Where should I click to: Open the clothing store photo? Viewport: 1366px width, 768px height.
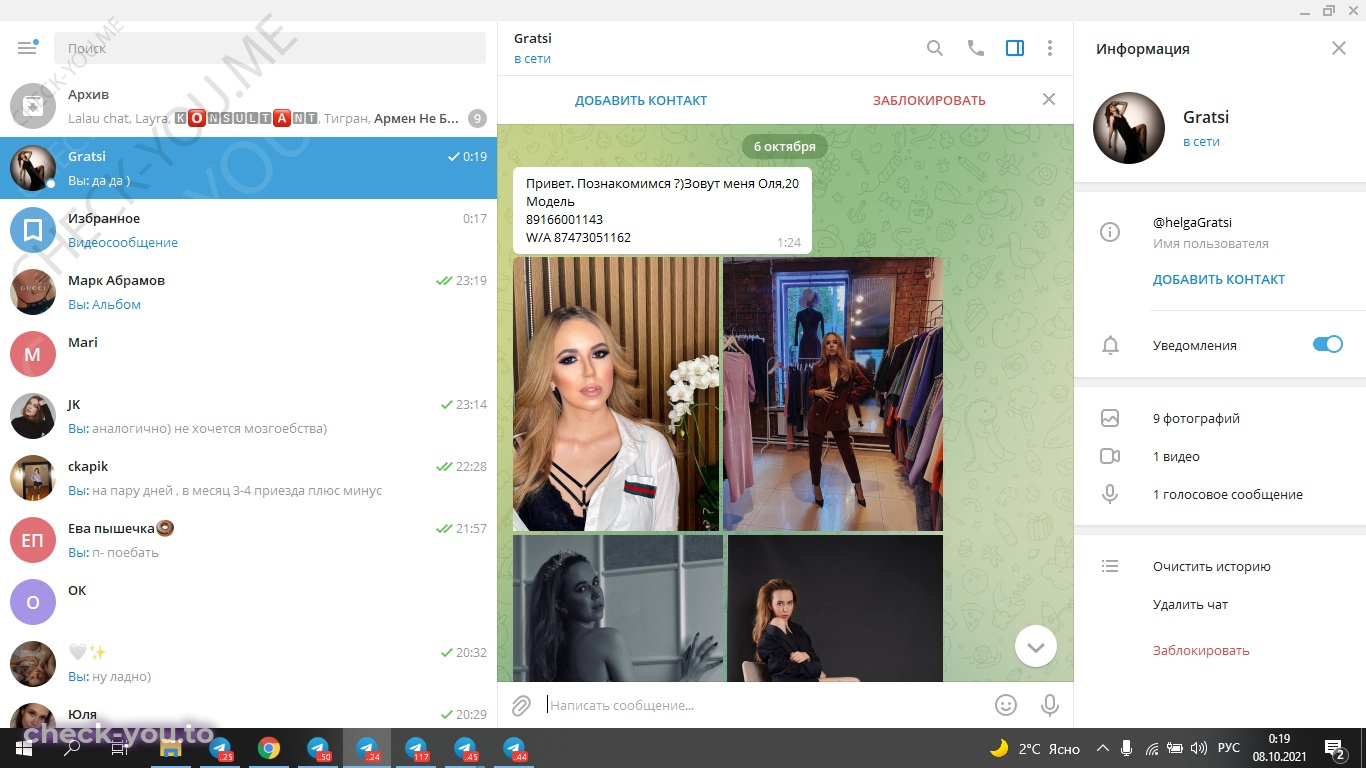point(833,394)
